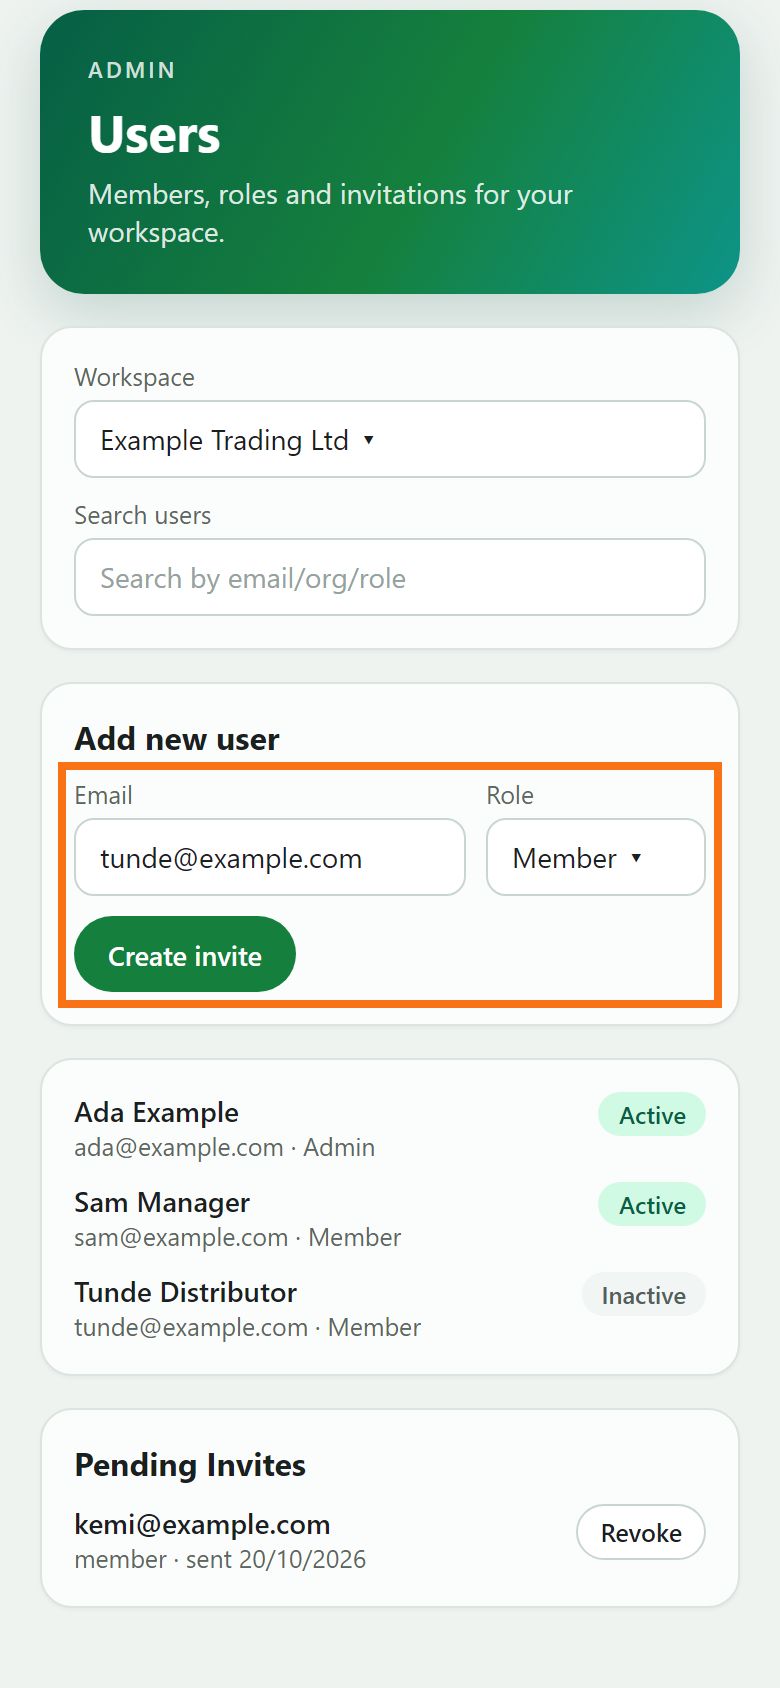The height and width of the screenshot is (1688, 780).
Task: Click Sam Manager's Active status badge
Action: click(652, 1205)
